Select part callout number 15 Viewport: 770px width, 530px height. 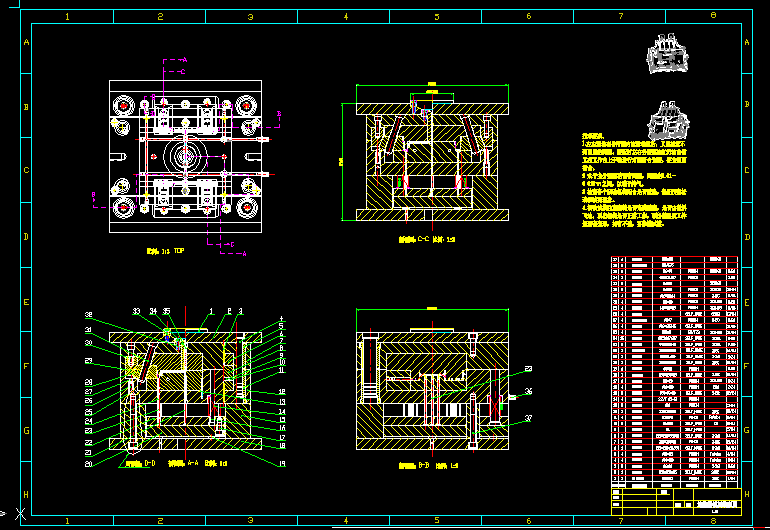(x=282, y=419)
